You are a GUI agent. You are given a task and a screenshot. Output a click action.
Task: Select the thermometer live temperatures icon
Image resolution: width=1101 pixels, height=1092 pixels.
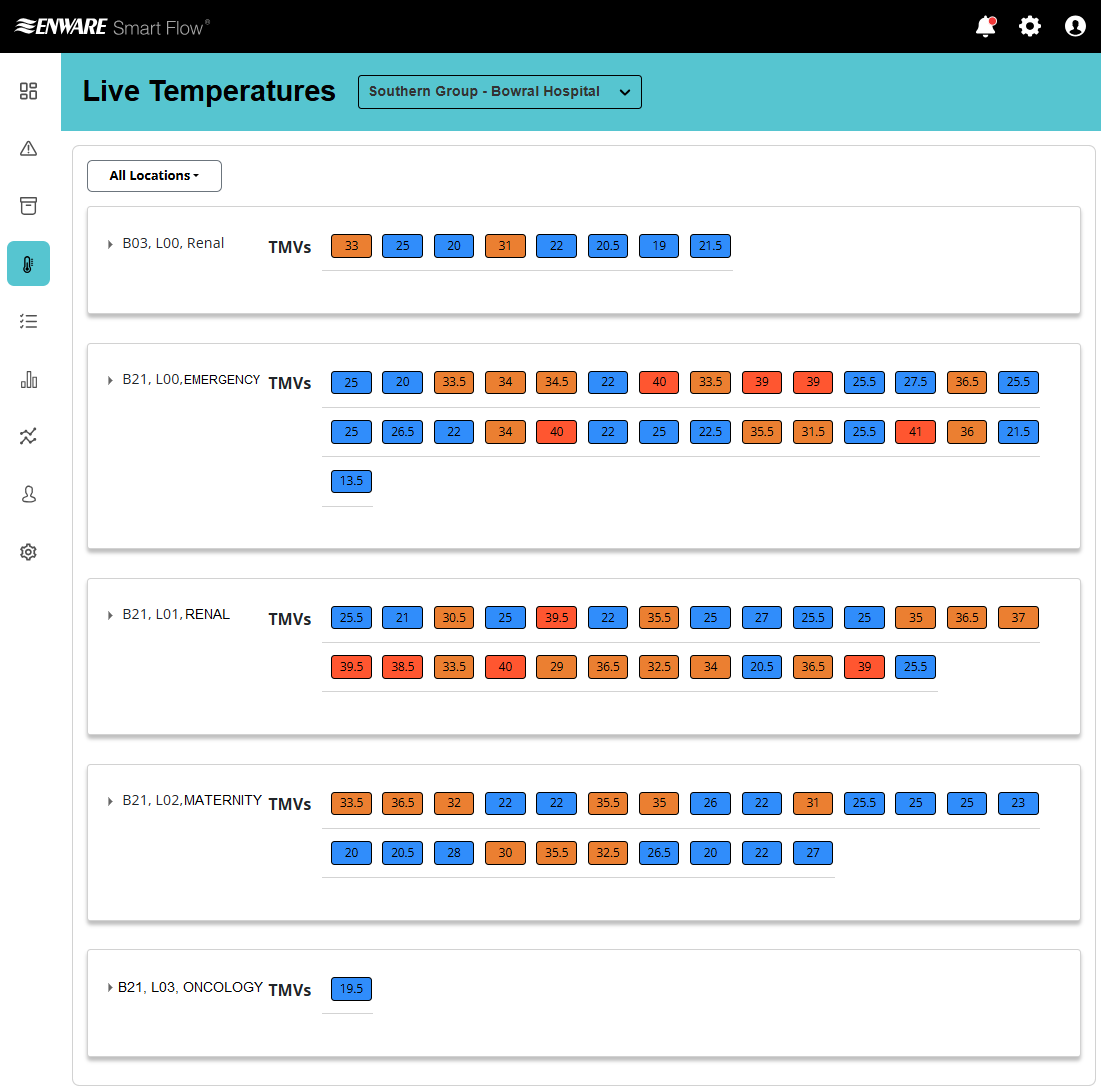pos(28,264)
